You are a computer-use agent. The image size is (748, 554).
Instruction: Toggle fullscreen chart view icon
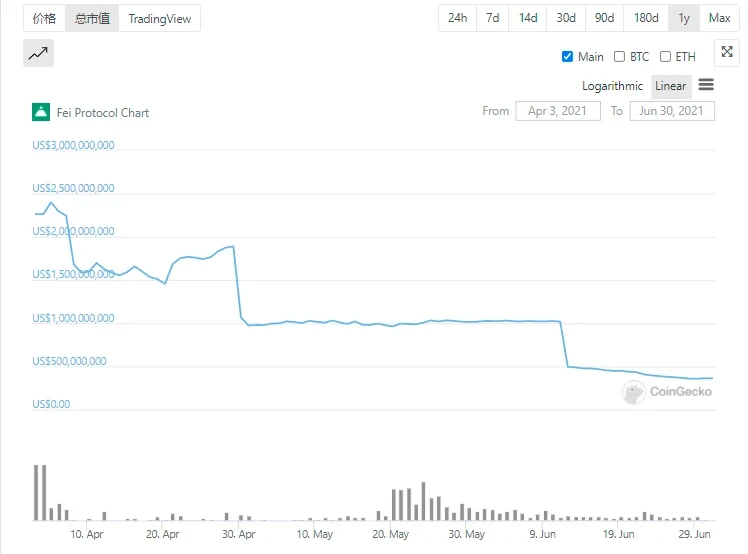coord(727,54)
